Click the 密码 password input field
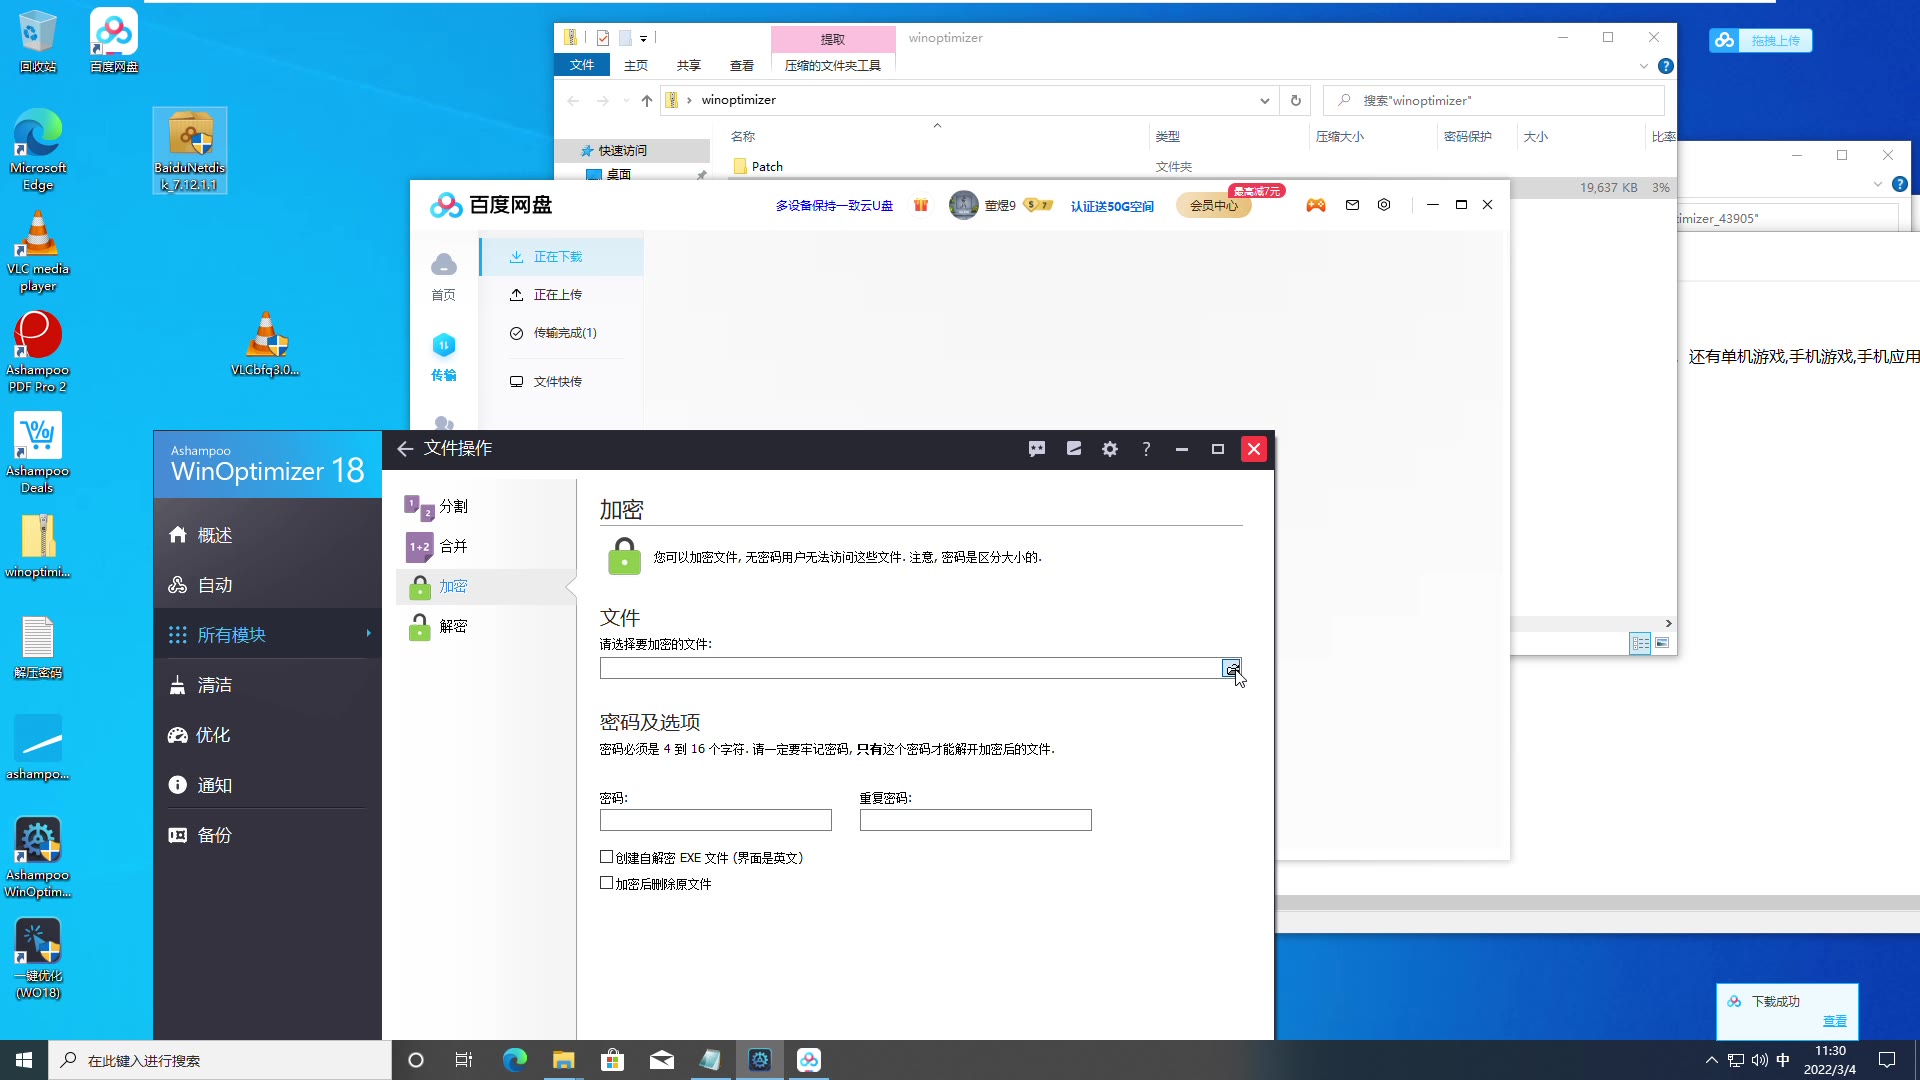 (x=715, y=820)
